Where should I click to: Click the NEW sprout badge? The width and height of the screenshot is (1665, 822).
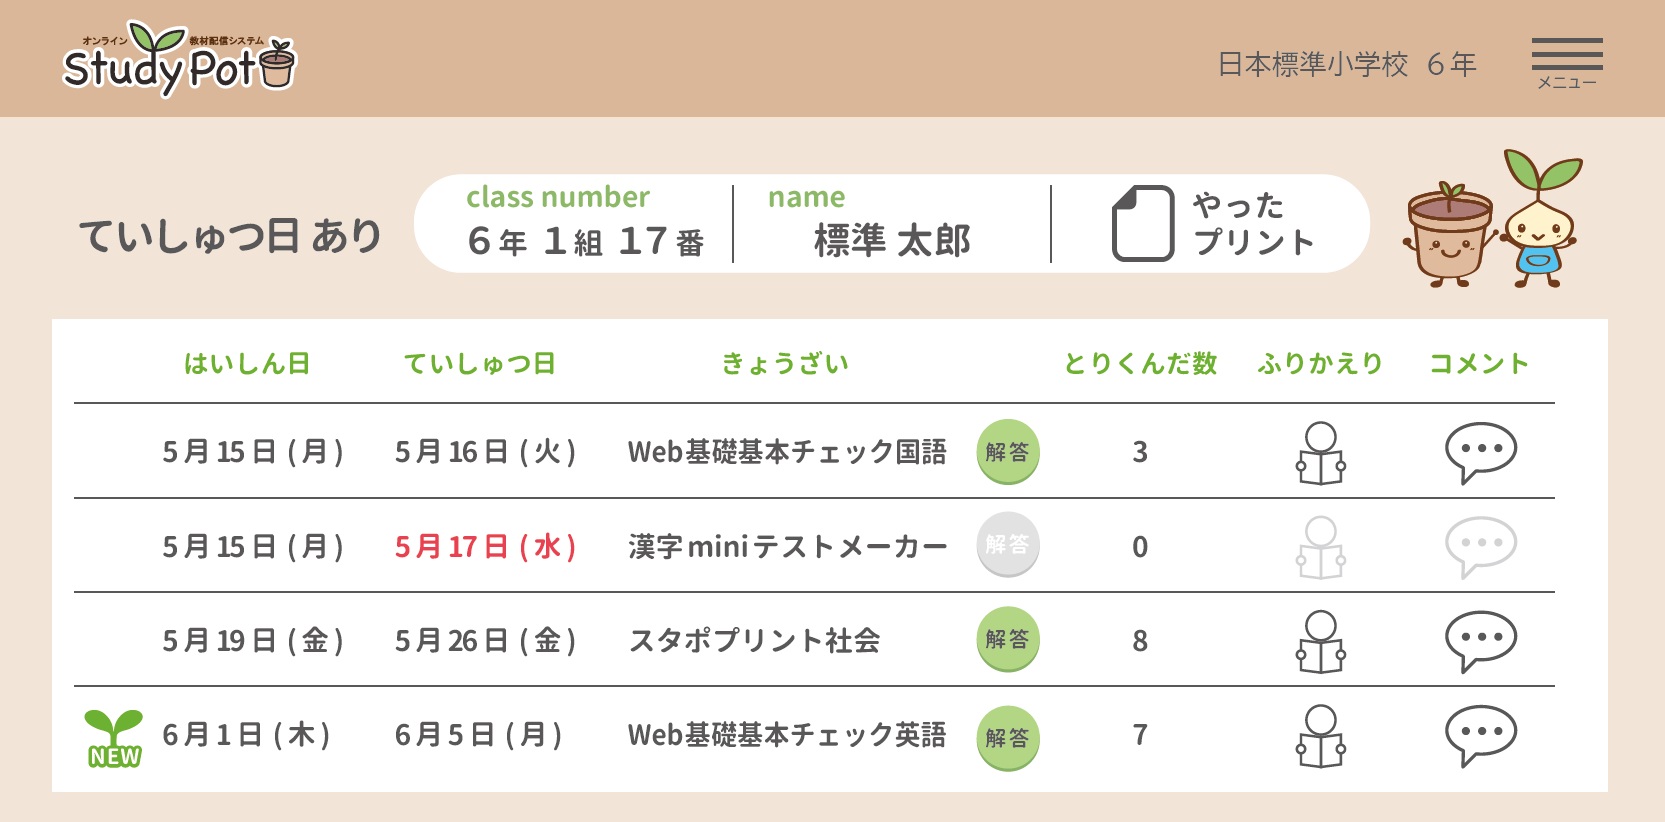(x=114, y=739)
